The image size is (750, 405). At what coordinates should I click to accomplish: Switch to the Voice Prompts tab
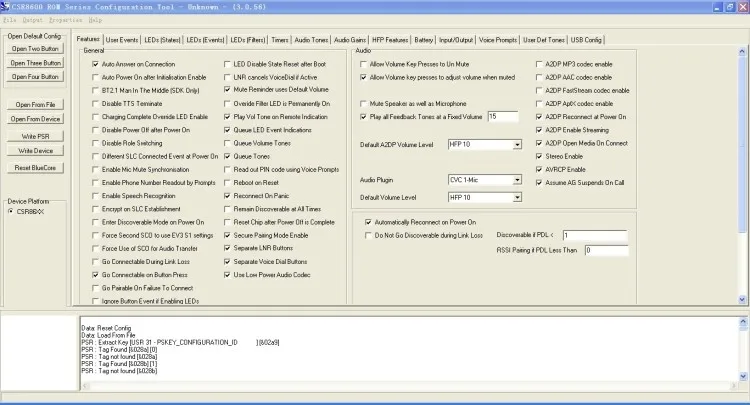[498, 40]
